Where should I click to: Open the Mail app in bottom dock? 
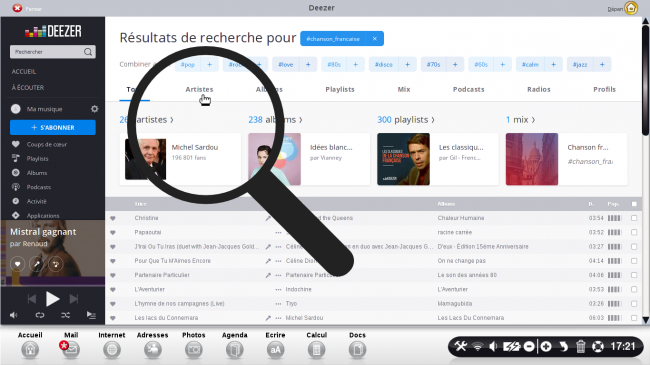click(x=71, y=345)
